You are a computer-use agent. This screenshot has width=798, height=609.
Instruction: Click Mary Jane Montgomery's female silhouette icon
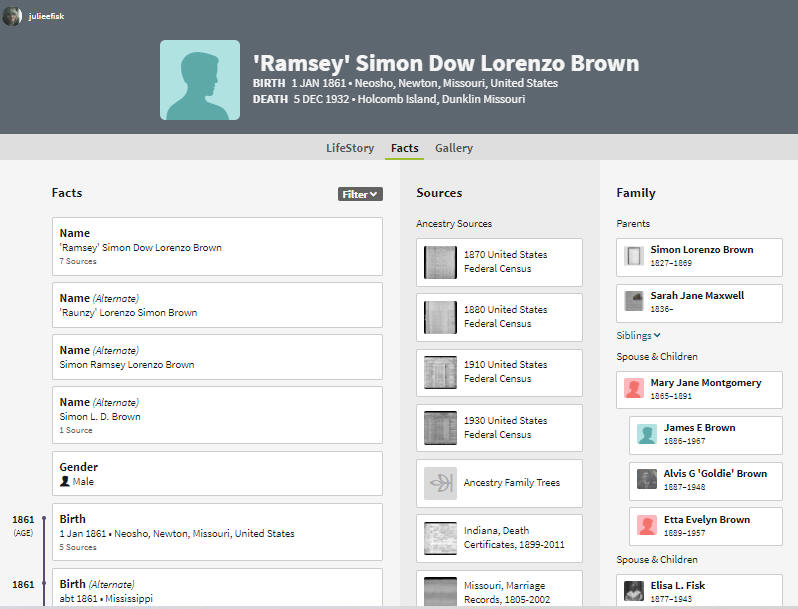tap(634, 389)
